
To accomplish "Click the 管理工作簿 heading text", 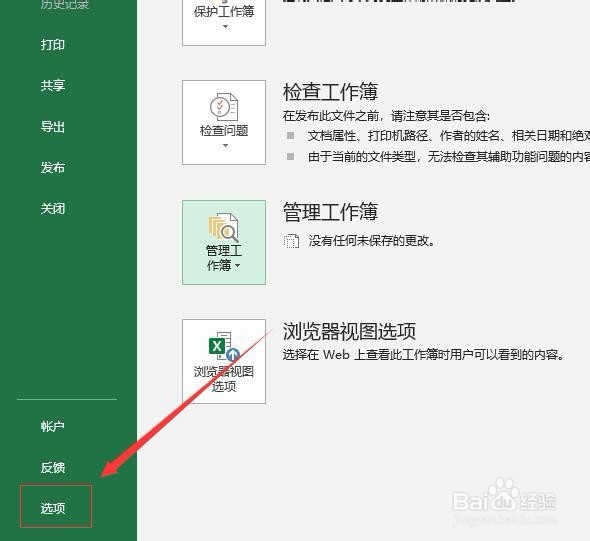I will coord(330,211).
